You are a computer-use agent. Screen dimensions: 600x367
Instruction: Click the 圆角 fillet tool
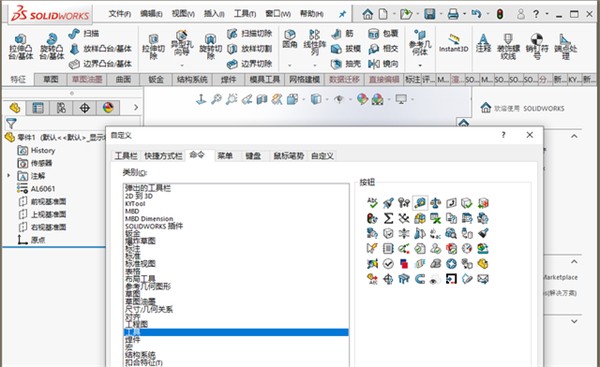pyautogui.click(x=290, y=39)
